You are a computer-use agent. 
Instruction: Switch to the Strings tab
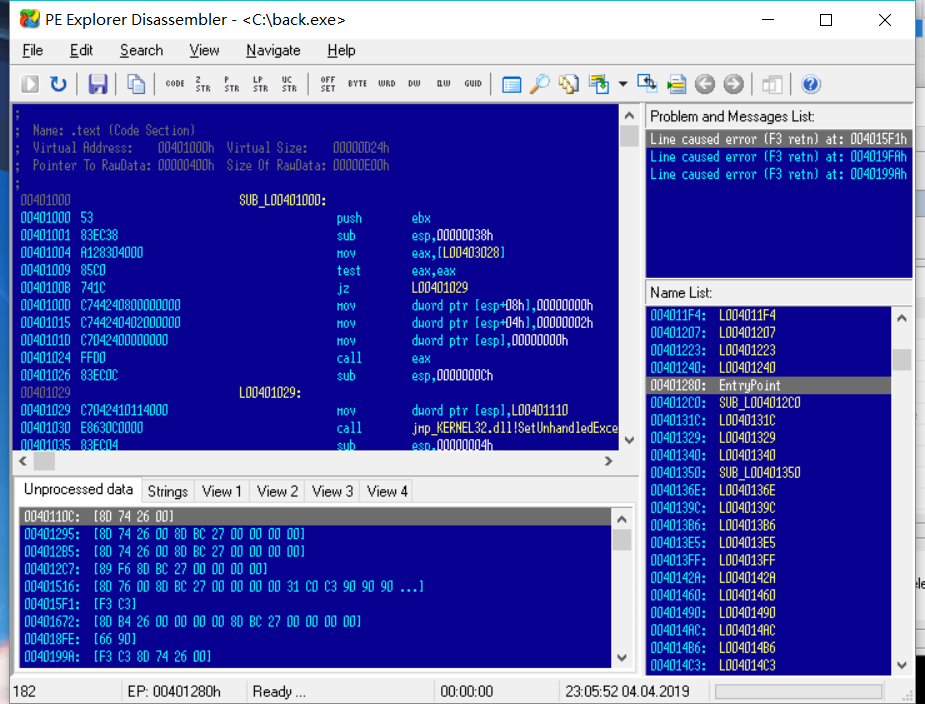(168, 491)
